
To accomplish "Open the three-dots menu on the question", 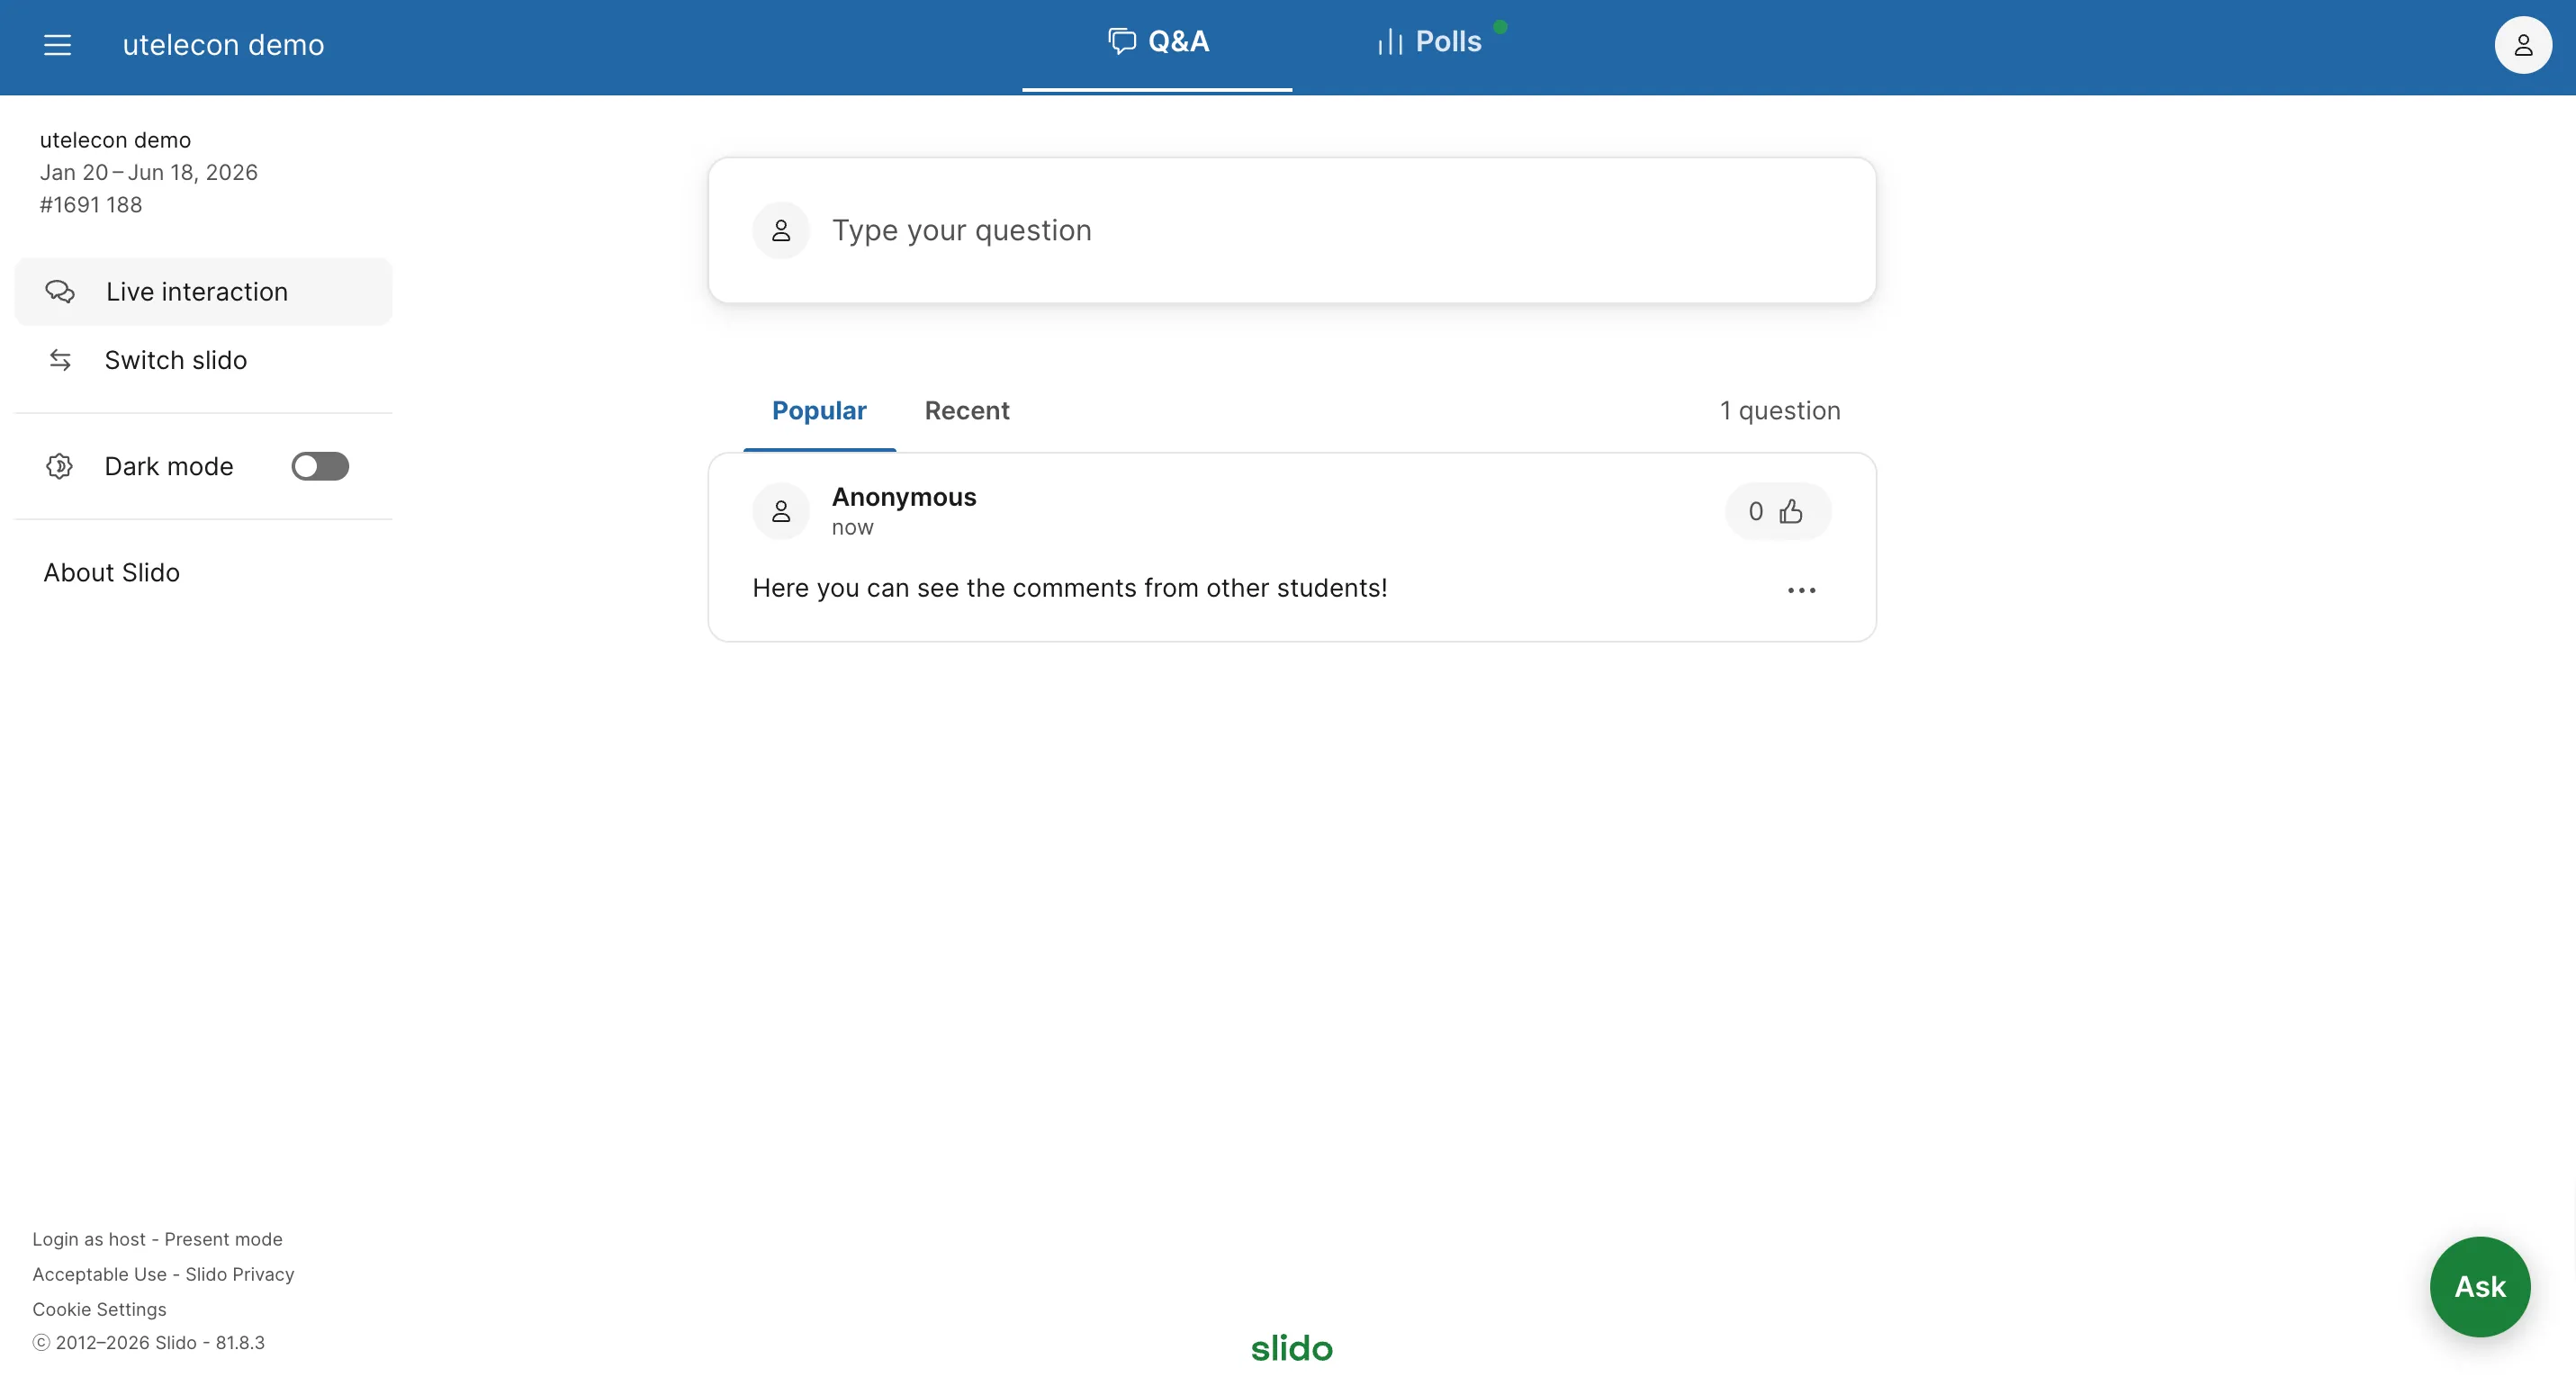I will pyautogui.click(x=1801, y=590).
